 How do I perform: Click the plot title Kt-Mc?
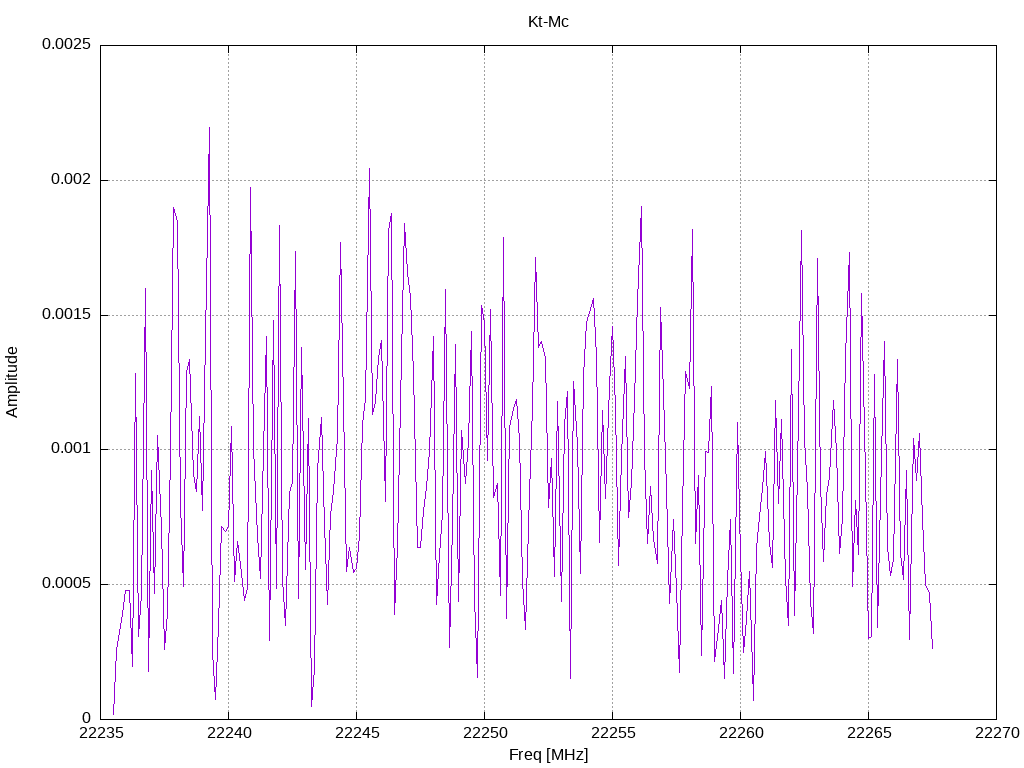click(548, 22)
